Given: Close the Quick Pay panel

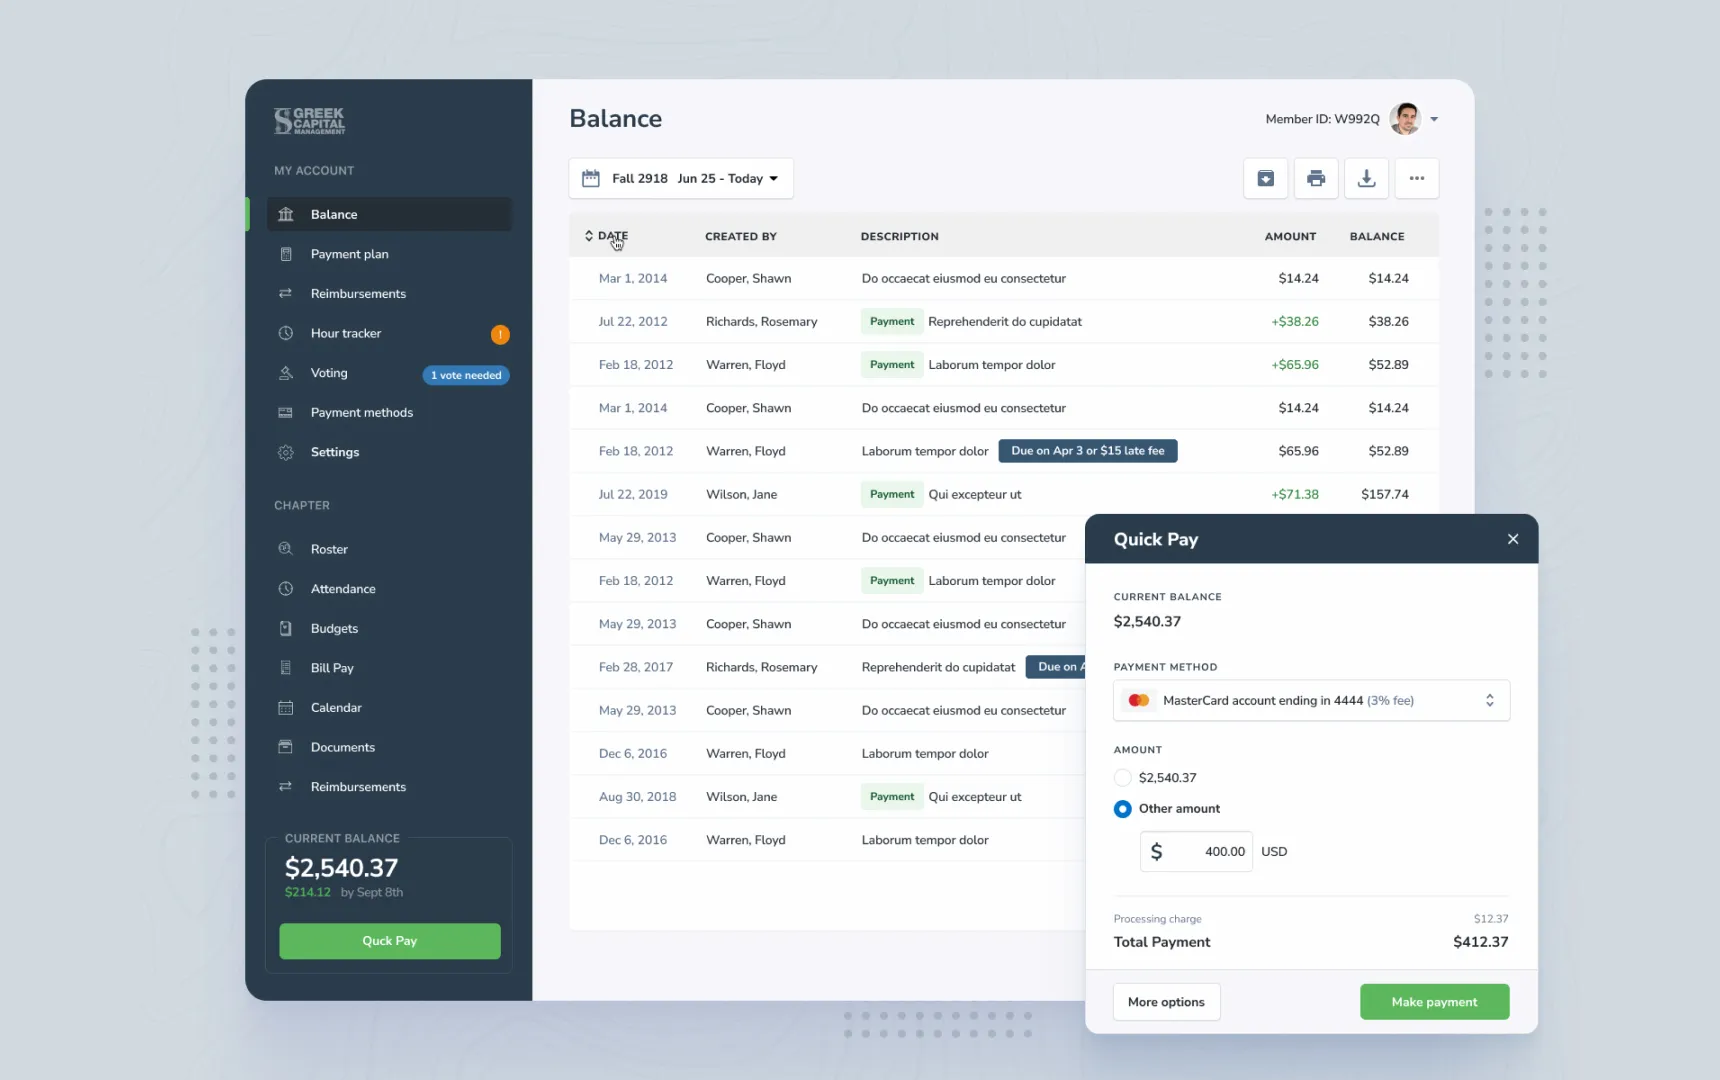Looking at the screenshot, I should [x=1512, y=539].
